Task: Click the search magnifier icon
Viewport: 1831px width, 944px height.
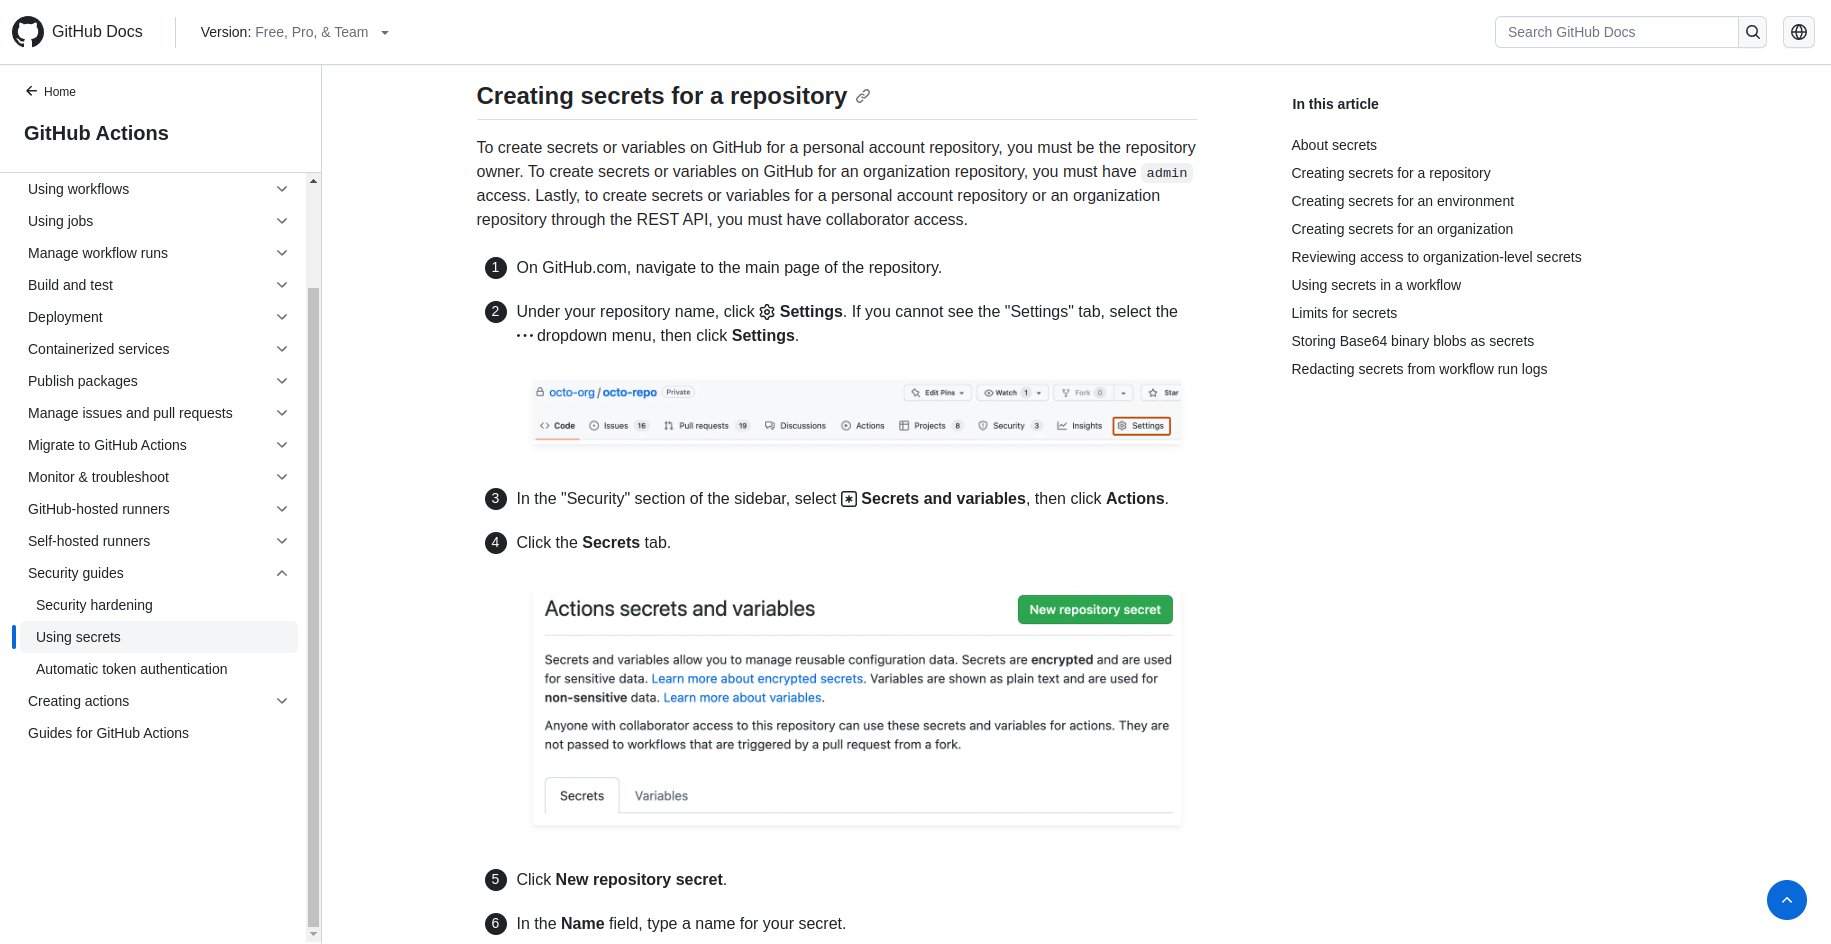Action: [x=1753, y=32]
